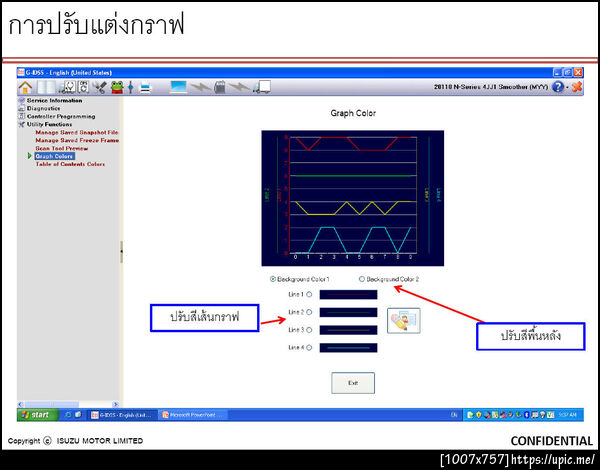Open Manage Saved Freeze Frame
Image resolution: width=600 pixels, height=470 pixels.
point(77,140)
